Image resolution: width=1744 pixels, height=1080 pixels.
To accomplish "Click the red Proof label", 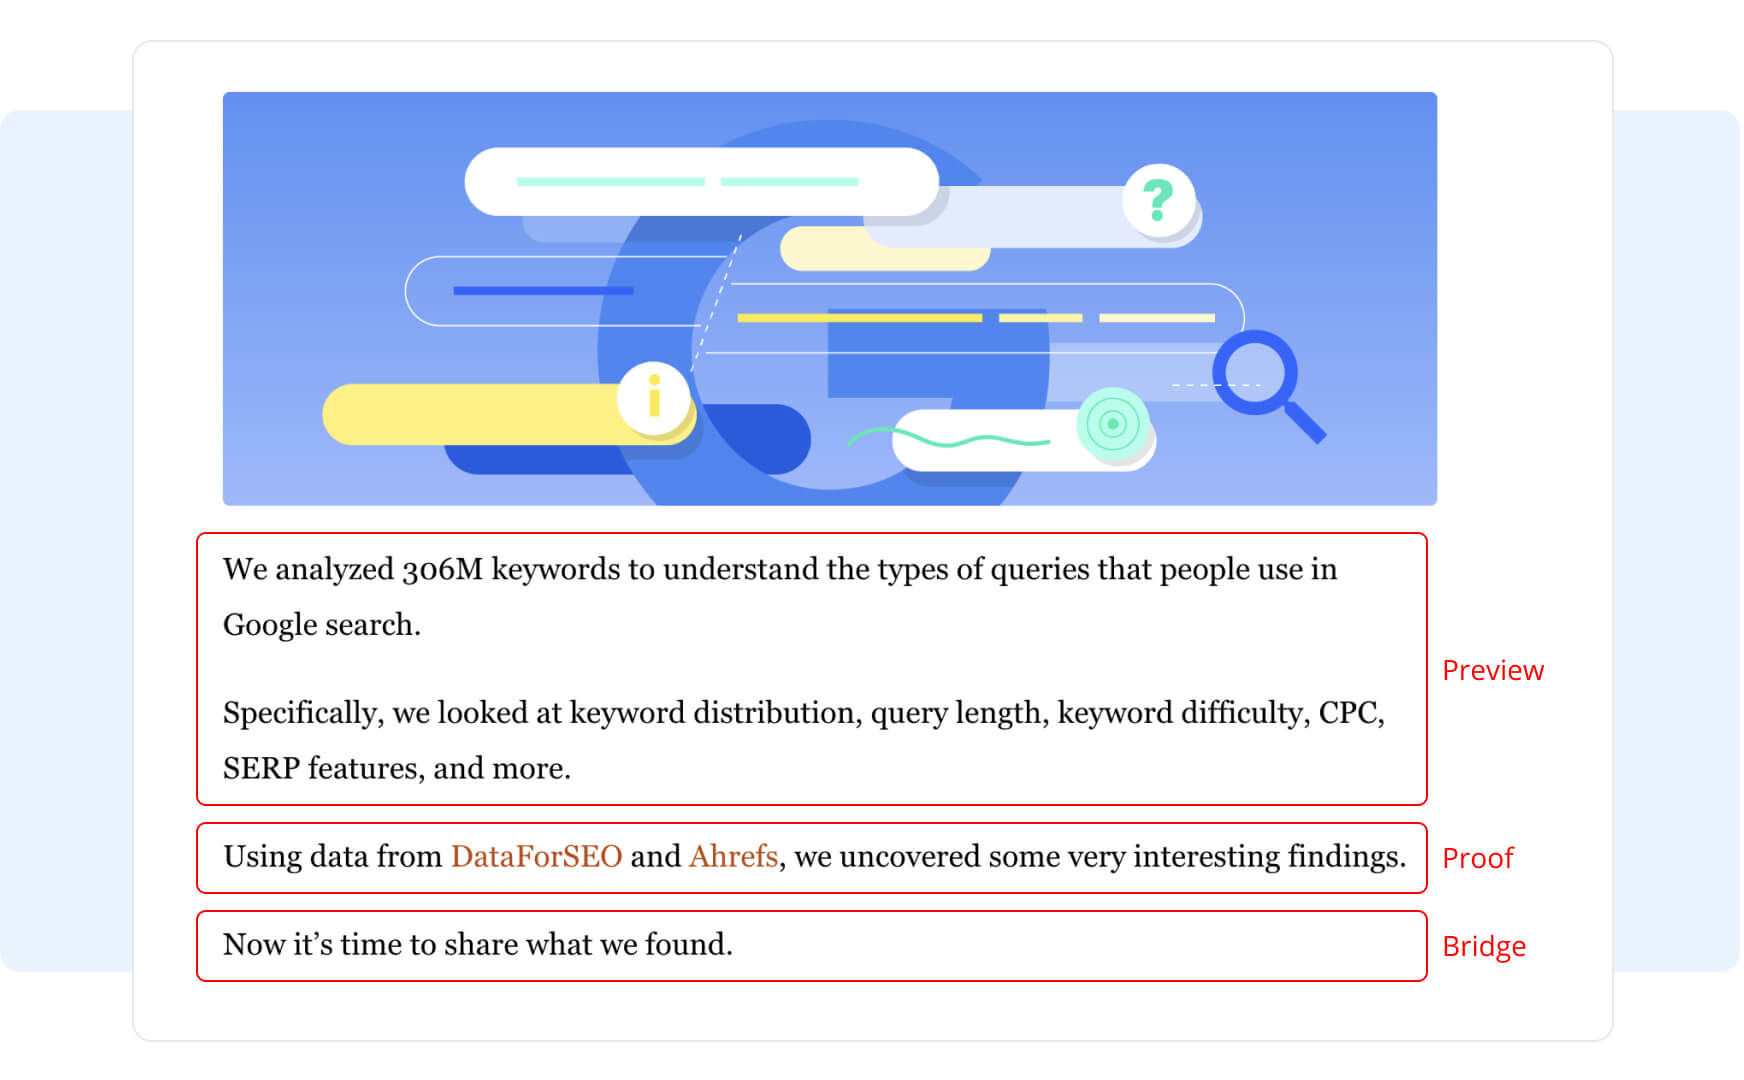I will pyautogui.click(x=1477, y=858).
